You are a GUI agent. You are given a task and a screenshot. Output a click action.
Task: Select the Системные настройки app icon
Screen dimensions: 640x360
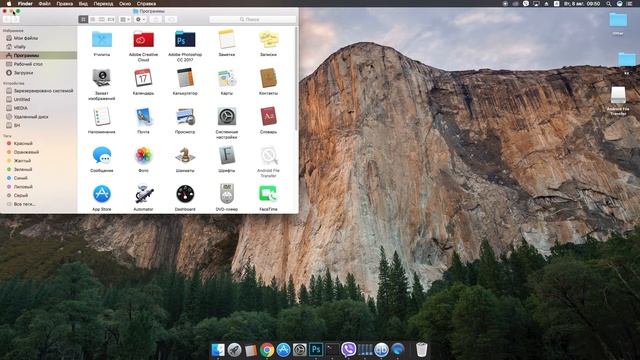[x=227, y=117]
